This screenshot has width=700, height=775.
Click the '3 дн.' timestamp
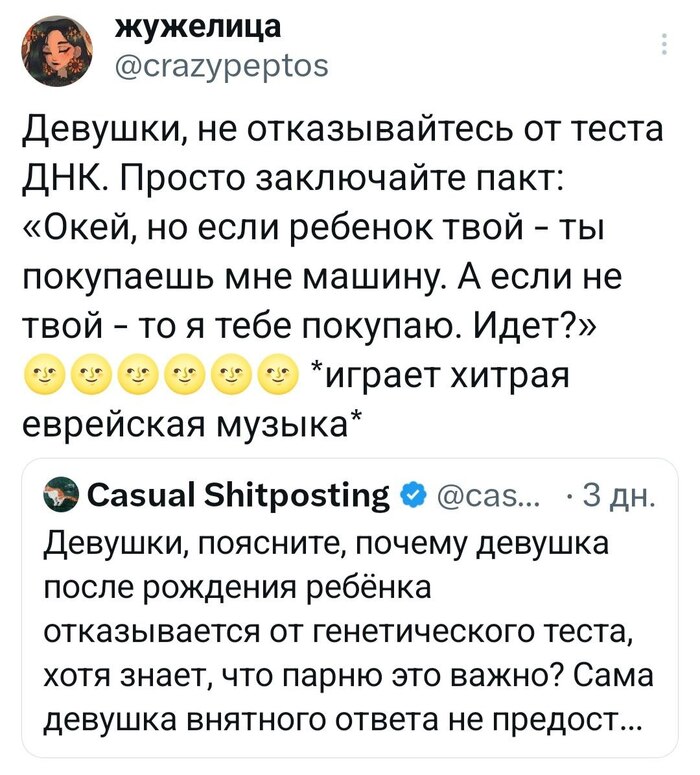(619, 496)
